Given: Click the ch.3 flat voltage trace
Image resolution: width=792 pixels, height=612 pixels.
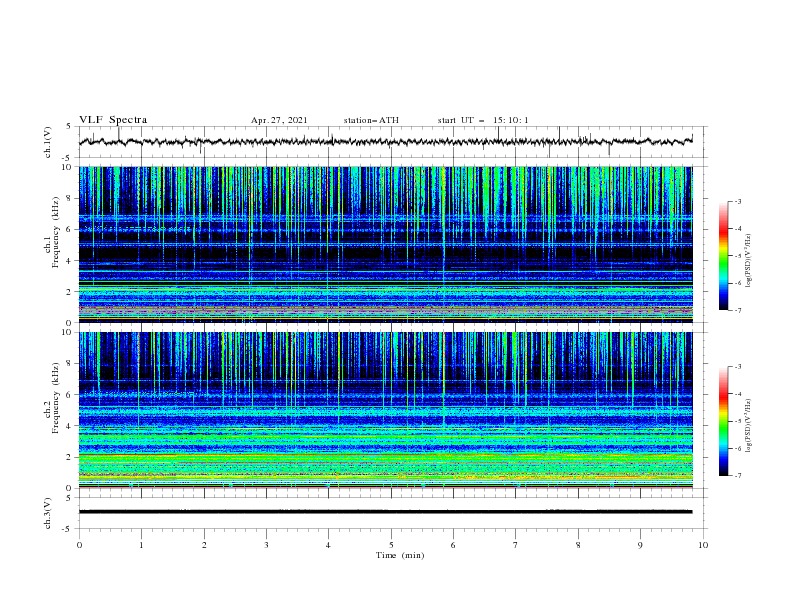Looking at the screenshot, I should point(386,512).
